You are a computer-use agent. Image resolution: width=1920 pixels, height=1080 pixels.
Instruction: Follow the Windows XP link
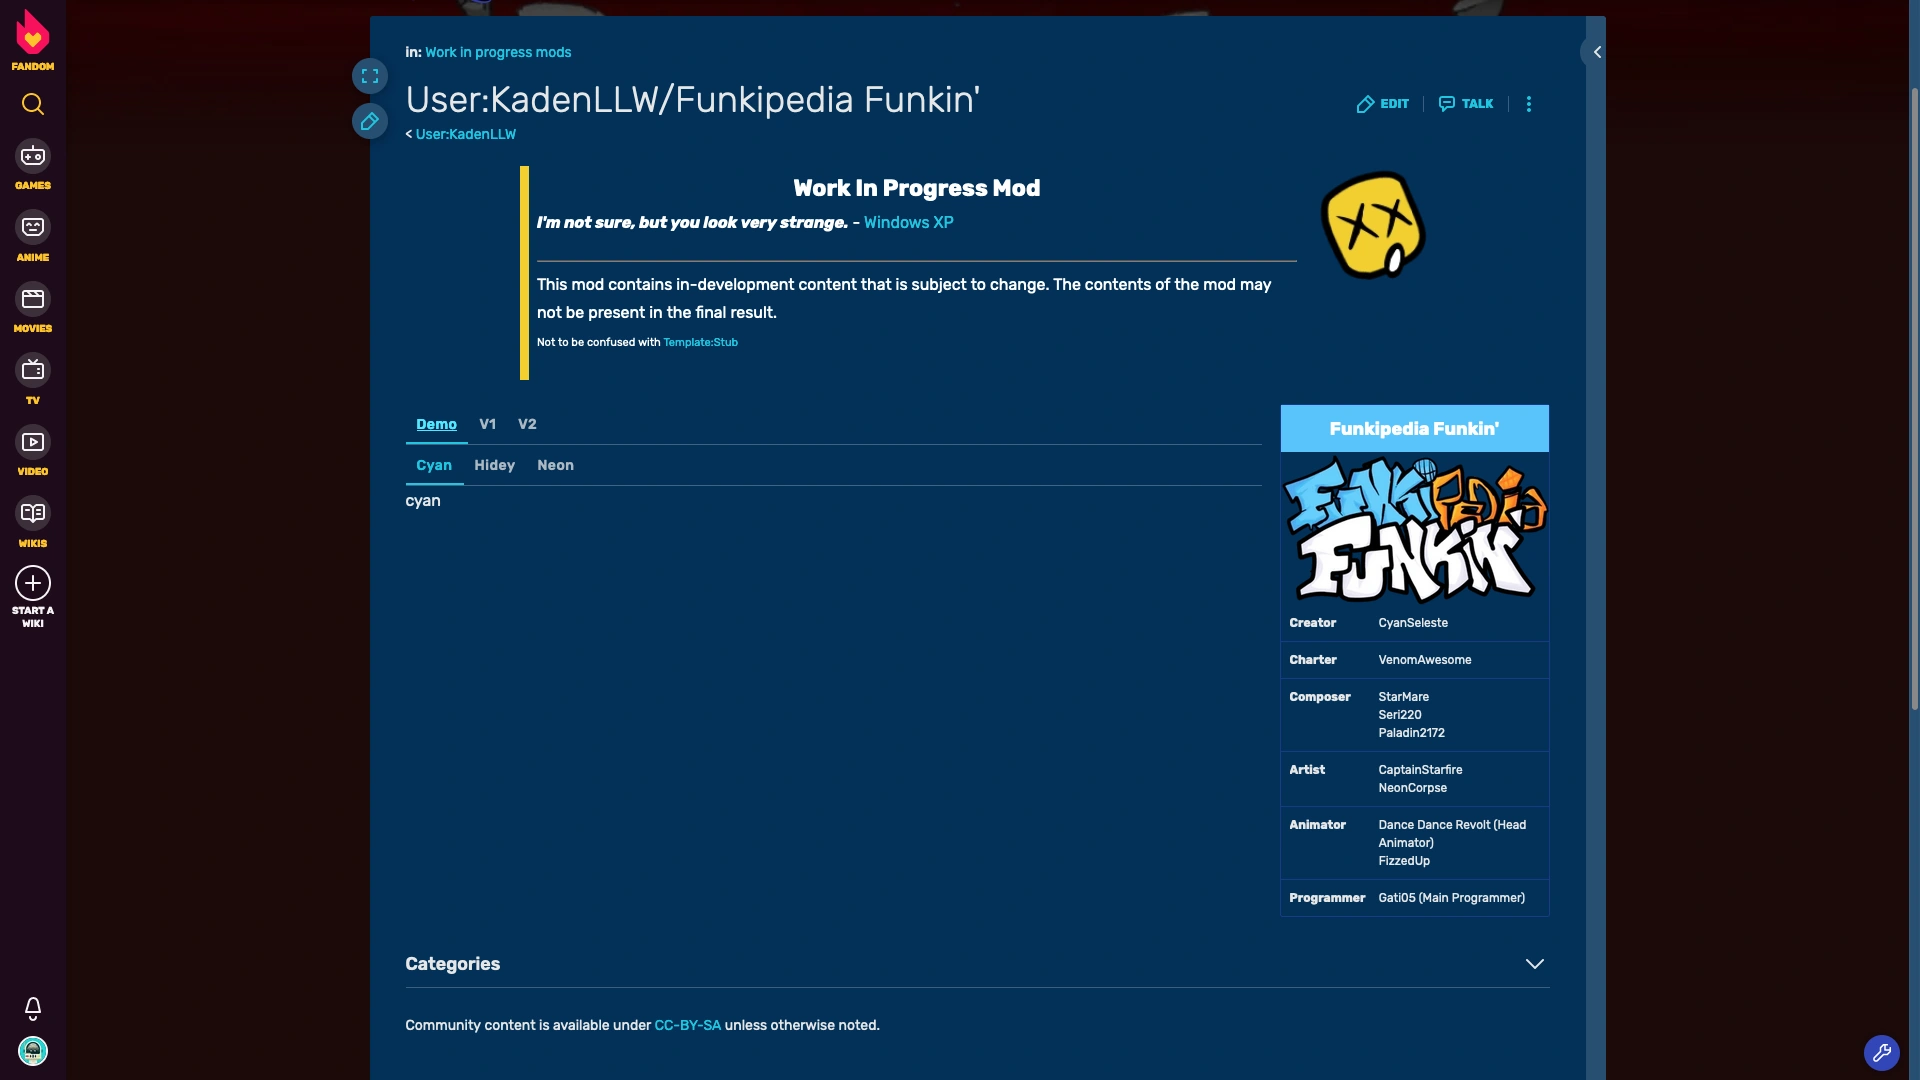point(908,222)
